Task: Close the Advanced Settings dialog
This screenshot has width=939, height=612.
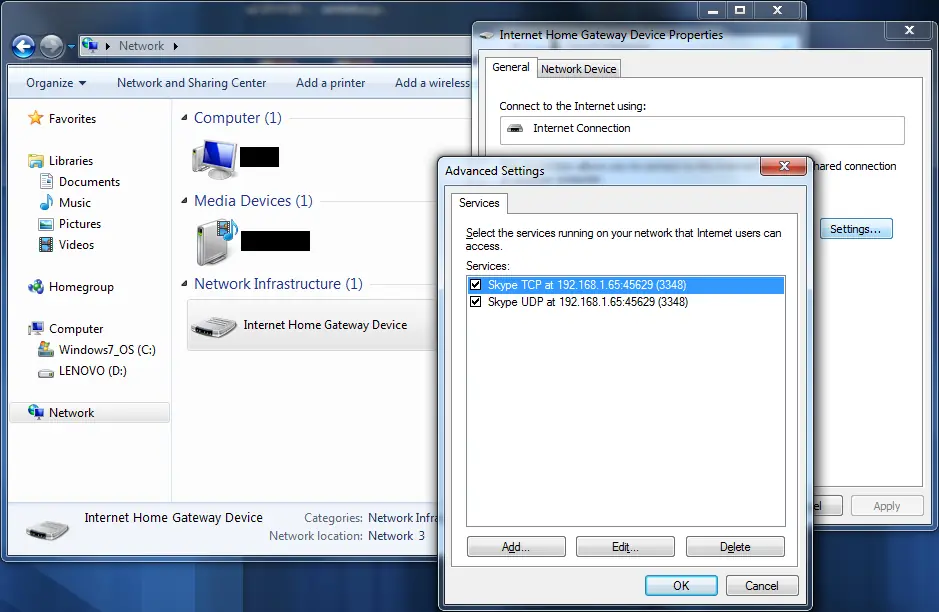Action: (x=784, y=166)
